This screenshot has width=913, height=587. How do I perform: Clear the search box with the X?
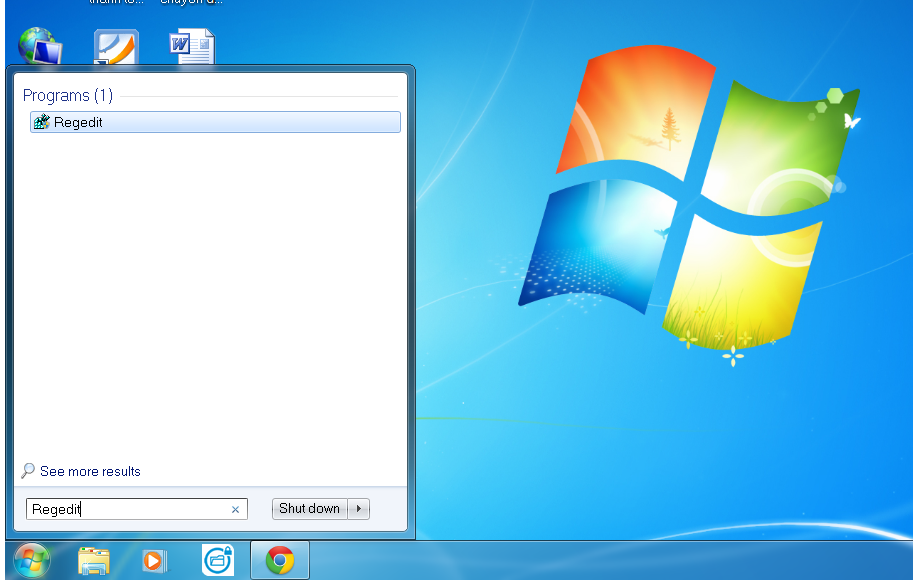pyautogui.click(x=235, y=510)
